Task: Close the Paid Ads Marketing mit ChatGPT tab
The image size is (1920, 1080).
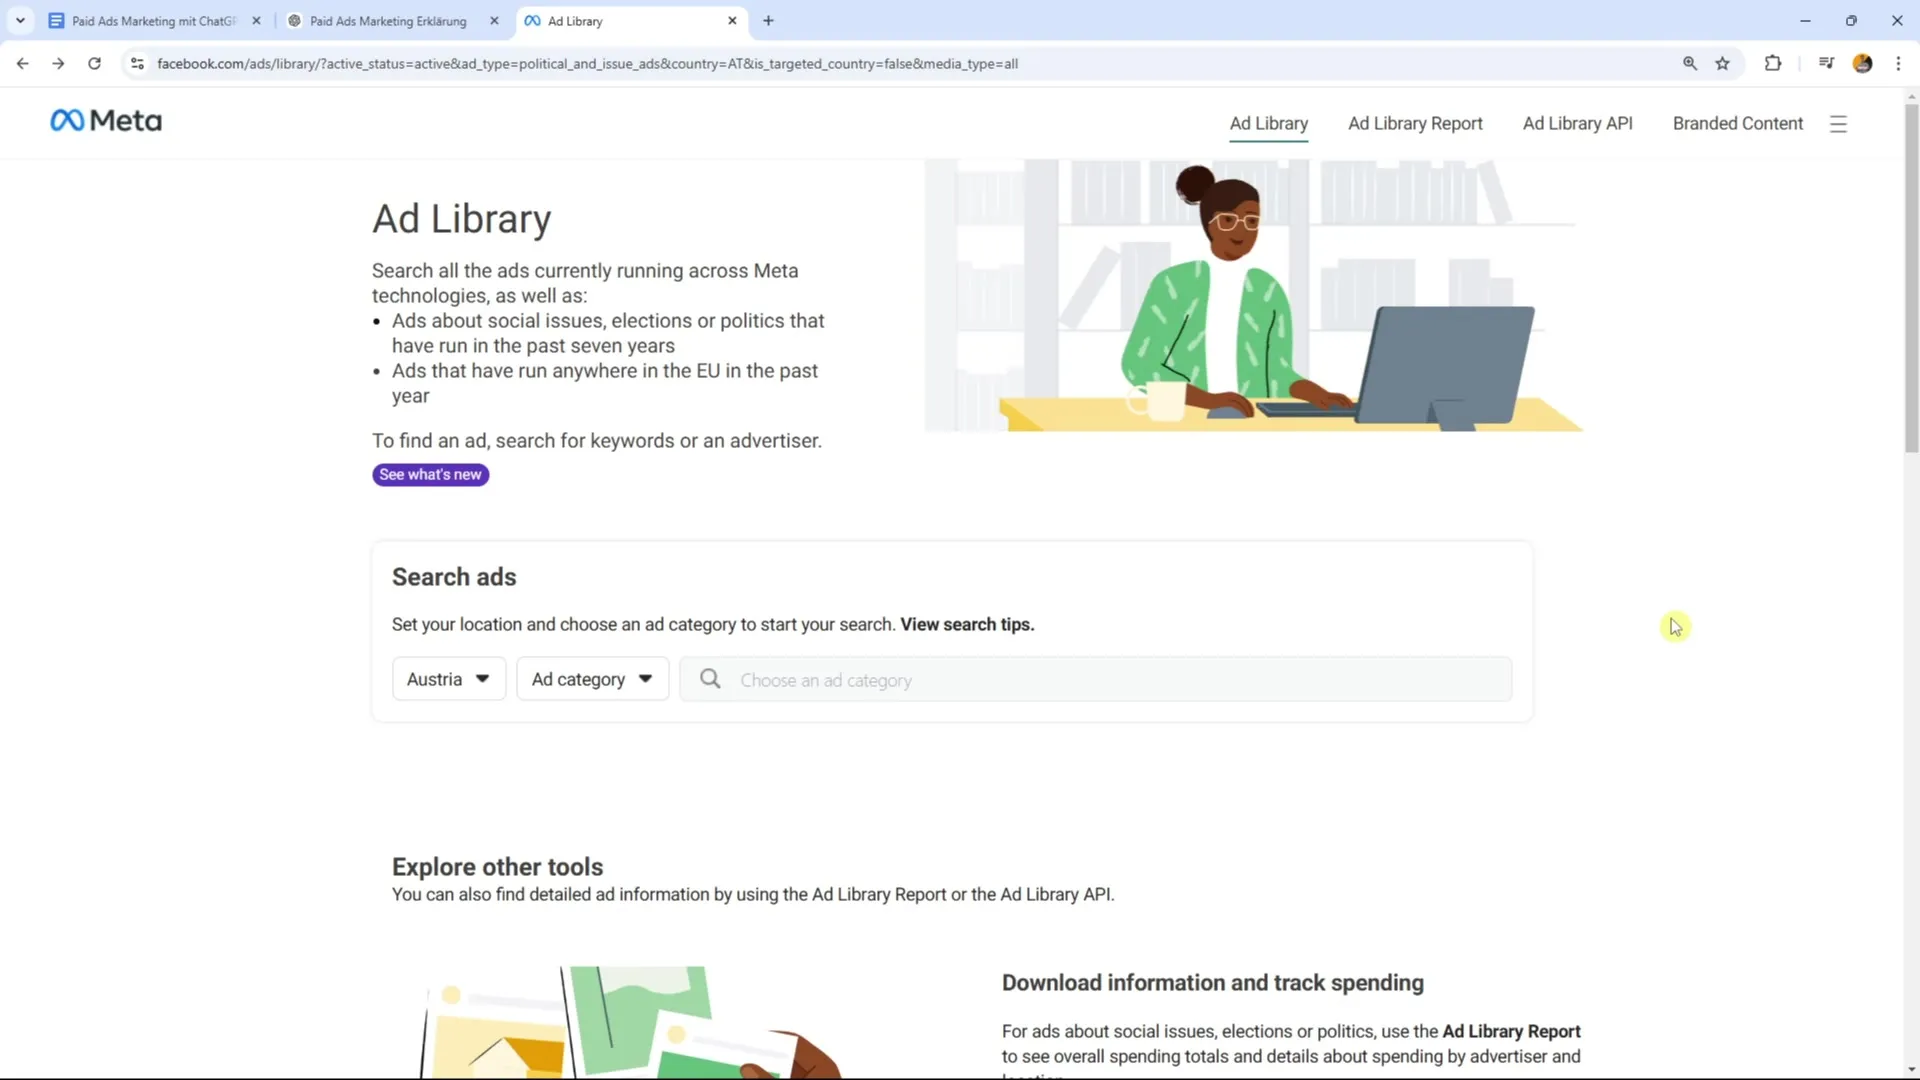Action: click(256, 20)
